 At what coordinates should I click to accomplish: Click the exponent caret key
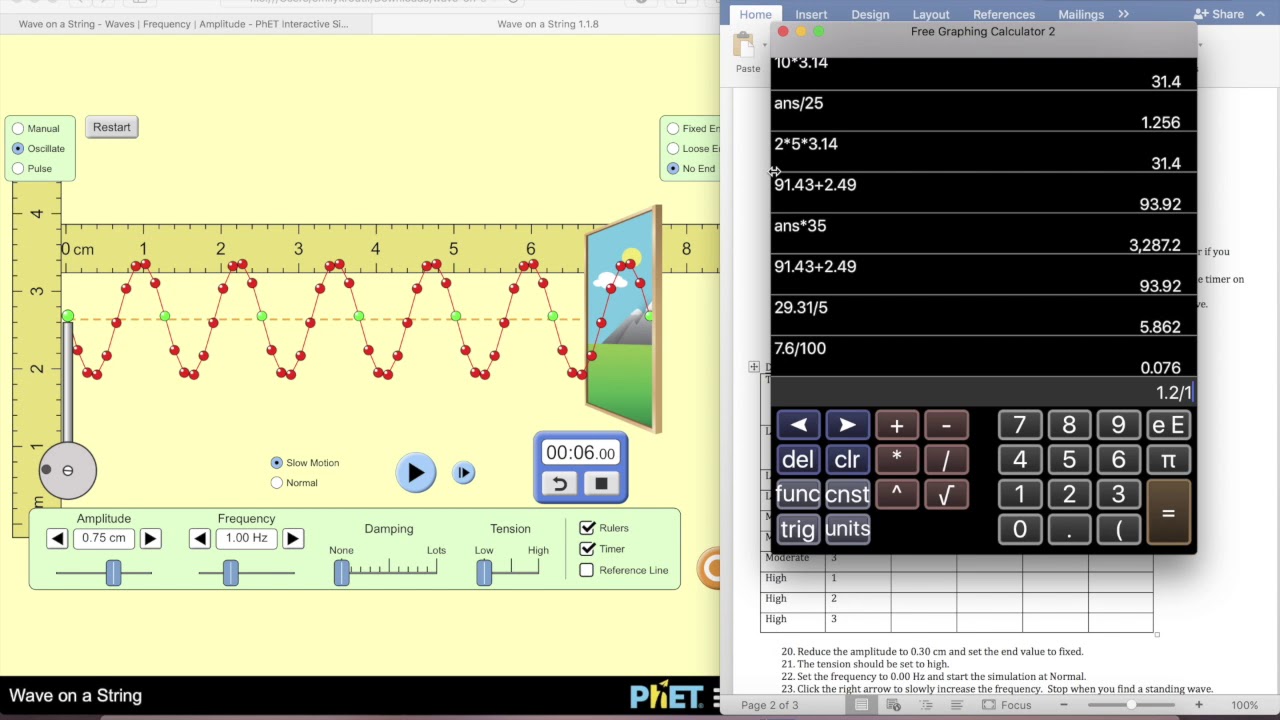click(x=897, y=495)
